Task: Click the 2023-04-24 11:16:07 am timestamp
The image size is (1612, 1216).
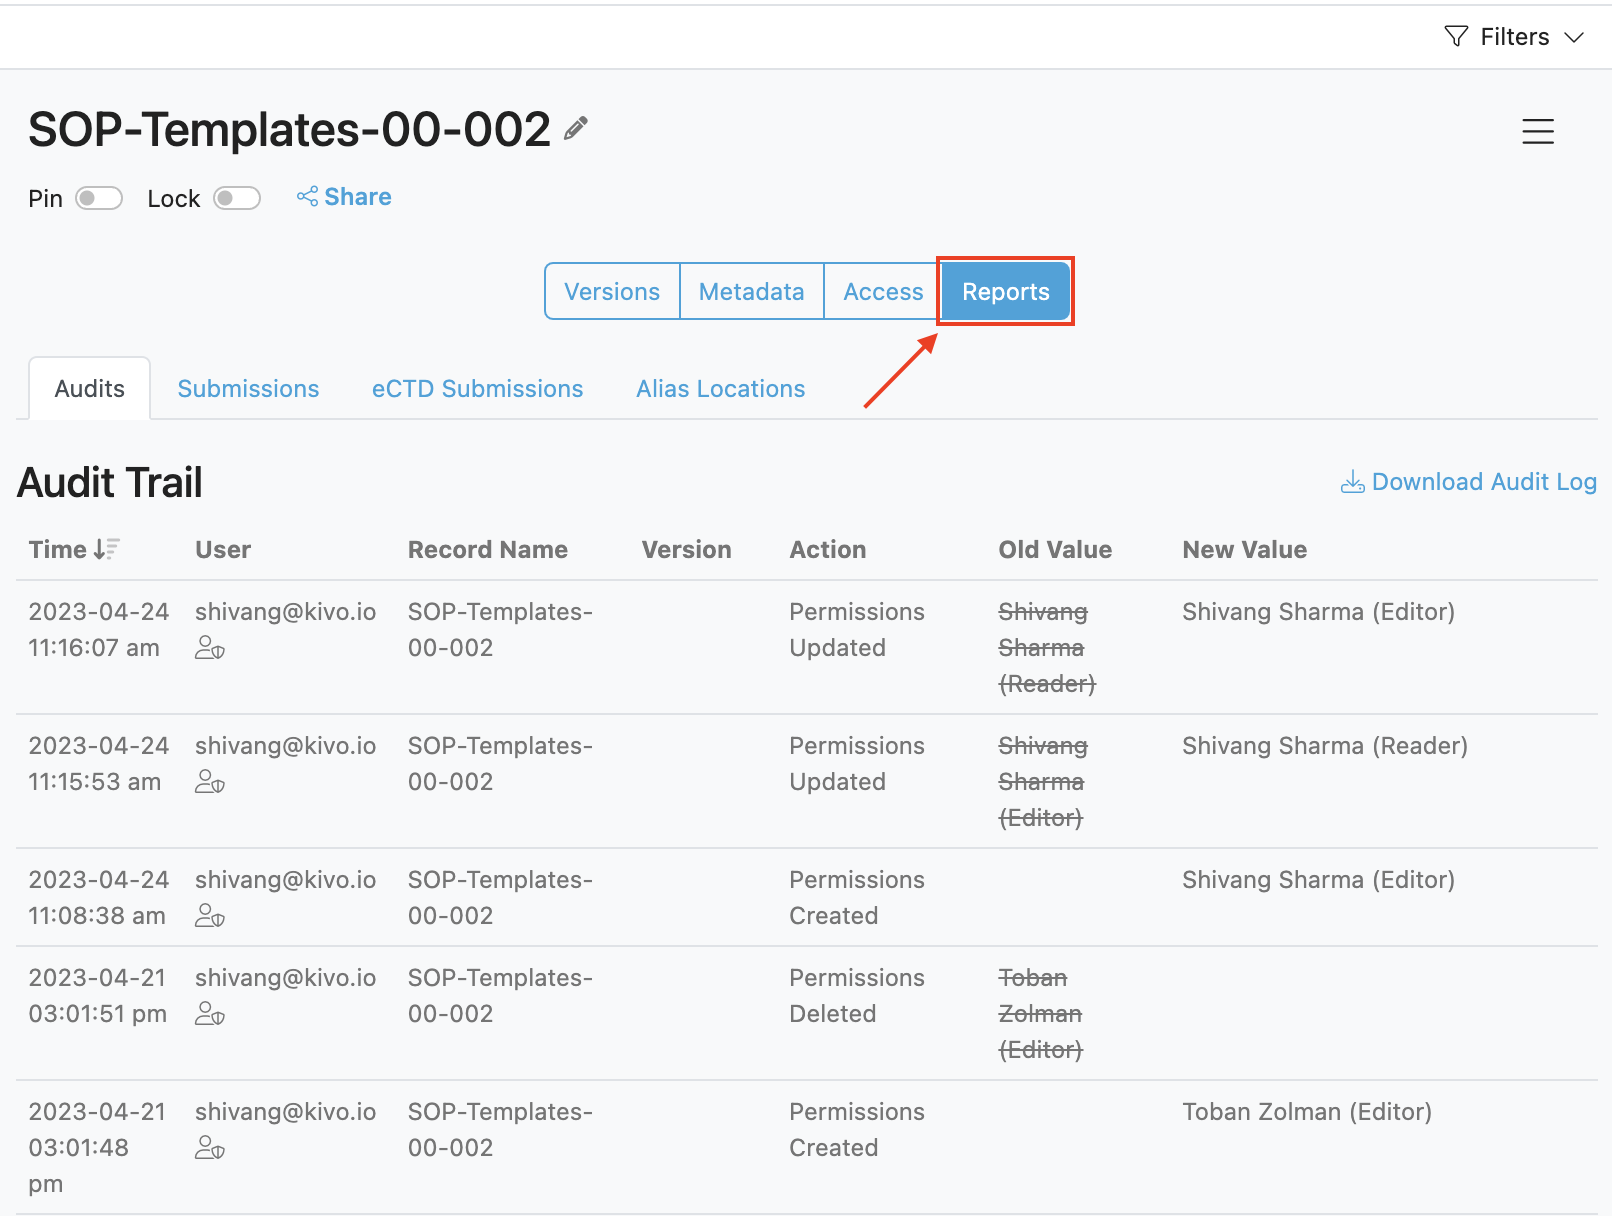Action: 99,629
